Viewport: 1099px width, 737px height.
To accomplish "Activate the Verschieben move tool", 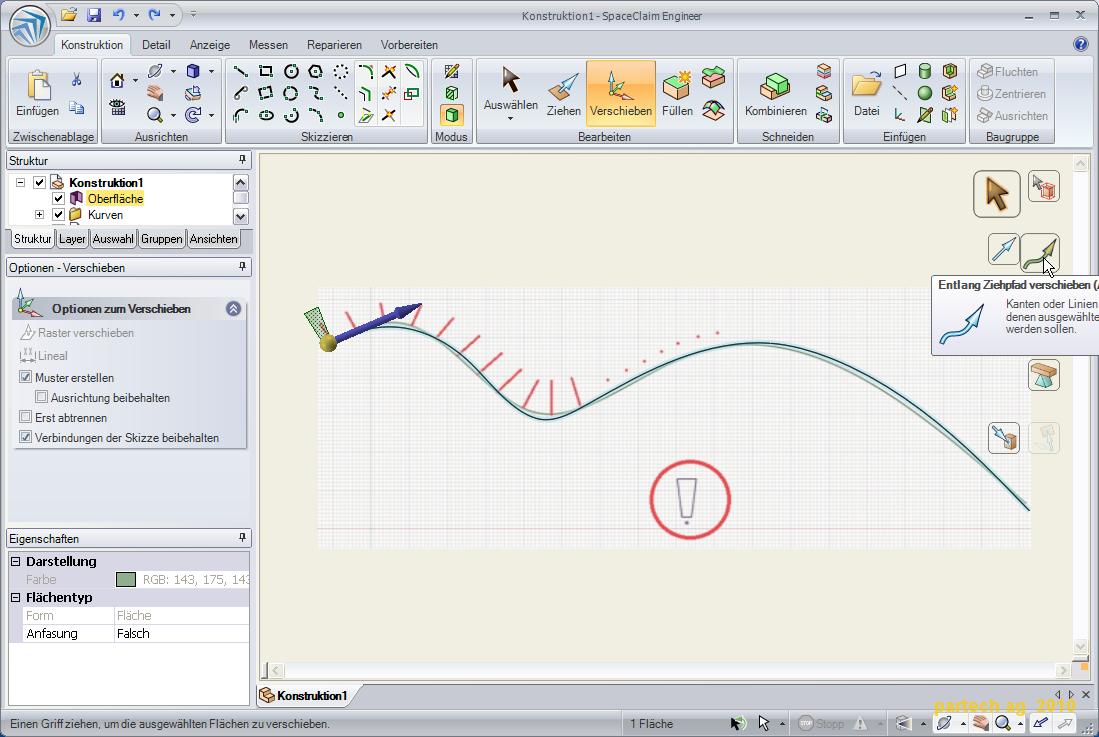I will click(620, 94).
